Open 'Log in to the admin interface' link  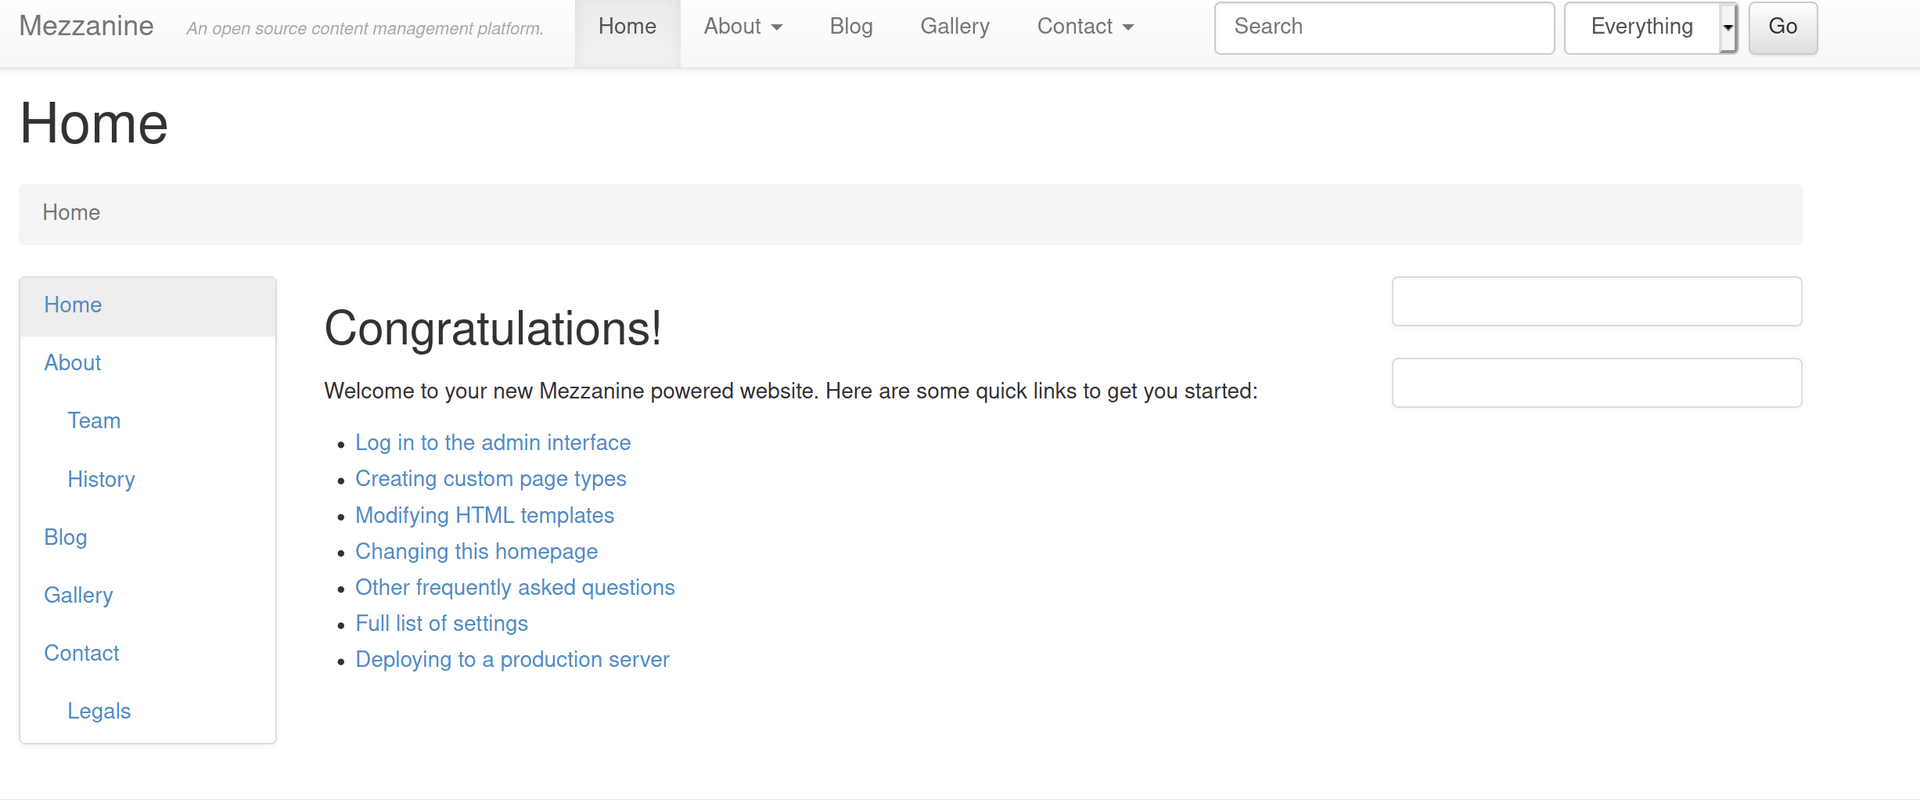[x=493, y=443]
